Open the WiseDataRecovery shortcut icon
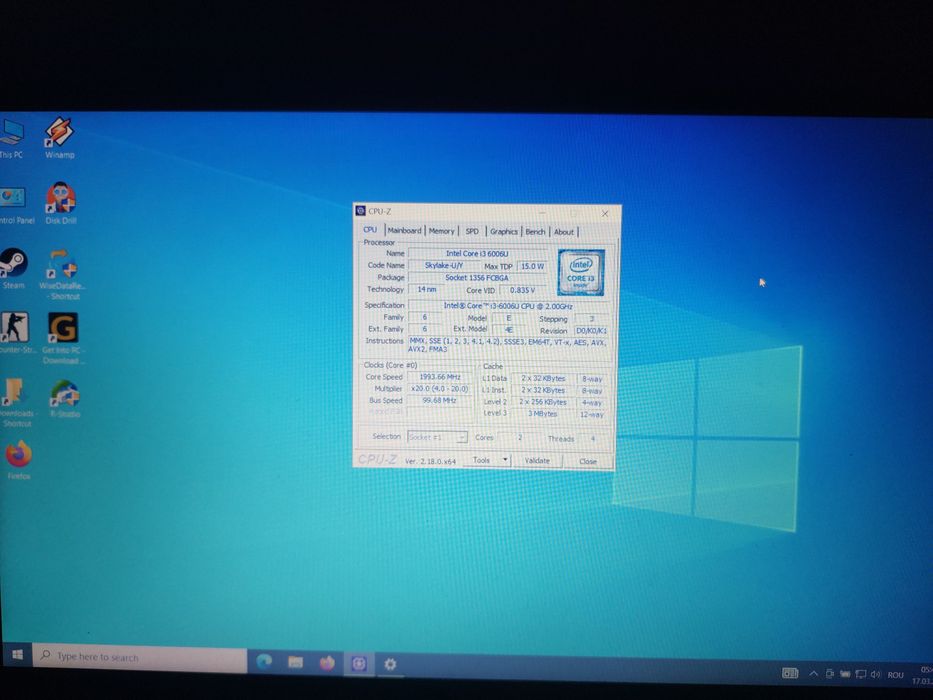Image resolution: width=933 pixels, height=700 pixels. pyautogui.click(x=62, y=274)
